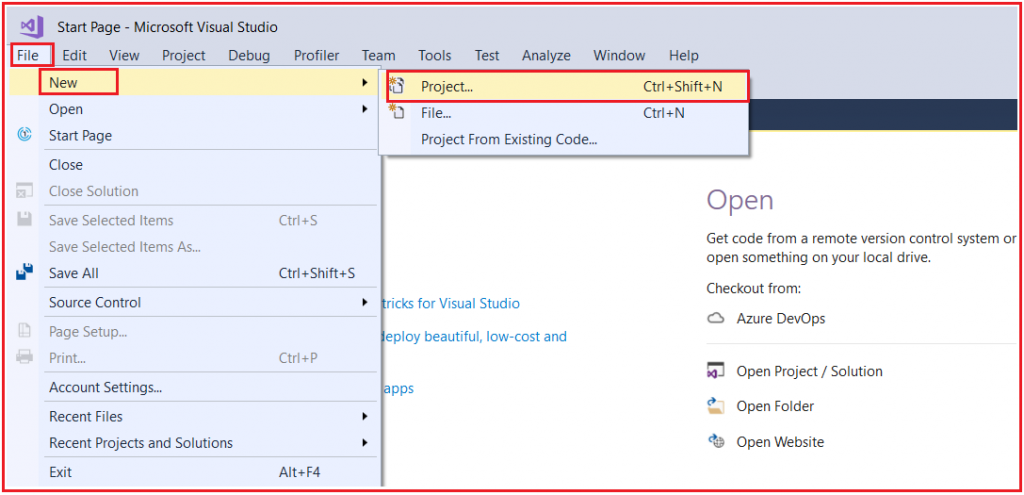Click the Start Page globe icon

coord(24,135)
